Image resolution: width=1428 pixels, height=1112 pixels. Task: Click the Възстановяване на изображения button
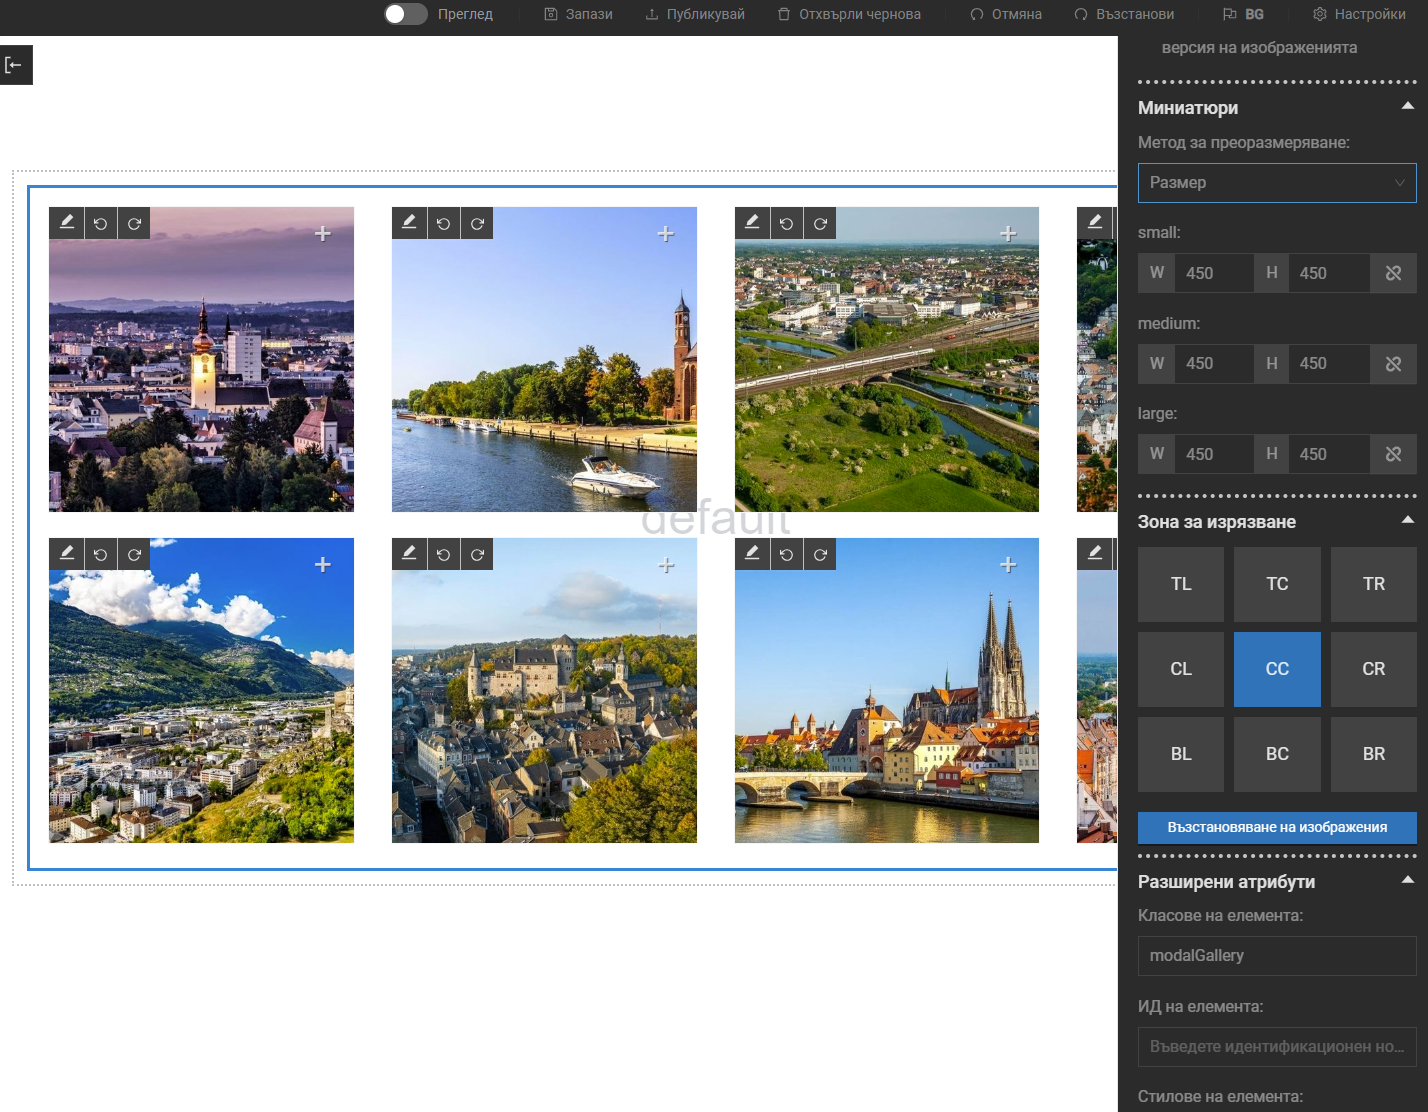coord(1277,827)
